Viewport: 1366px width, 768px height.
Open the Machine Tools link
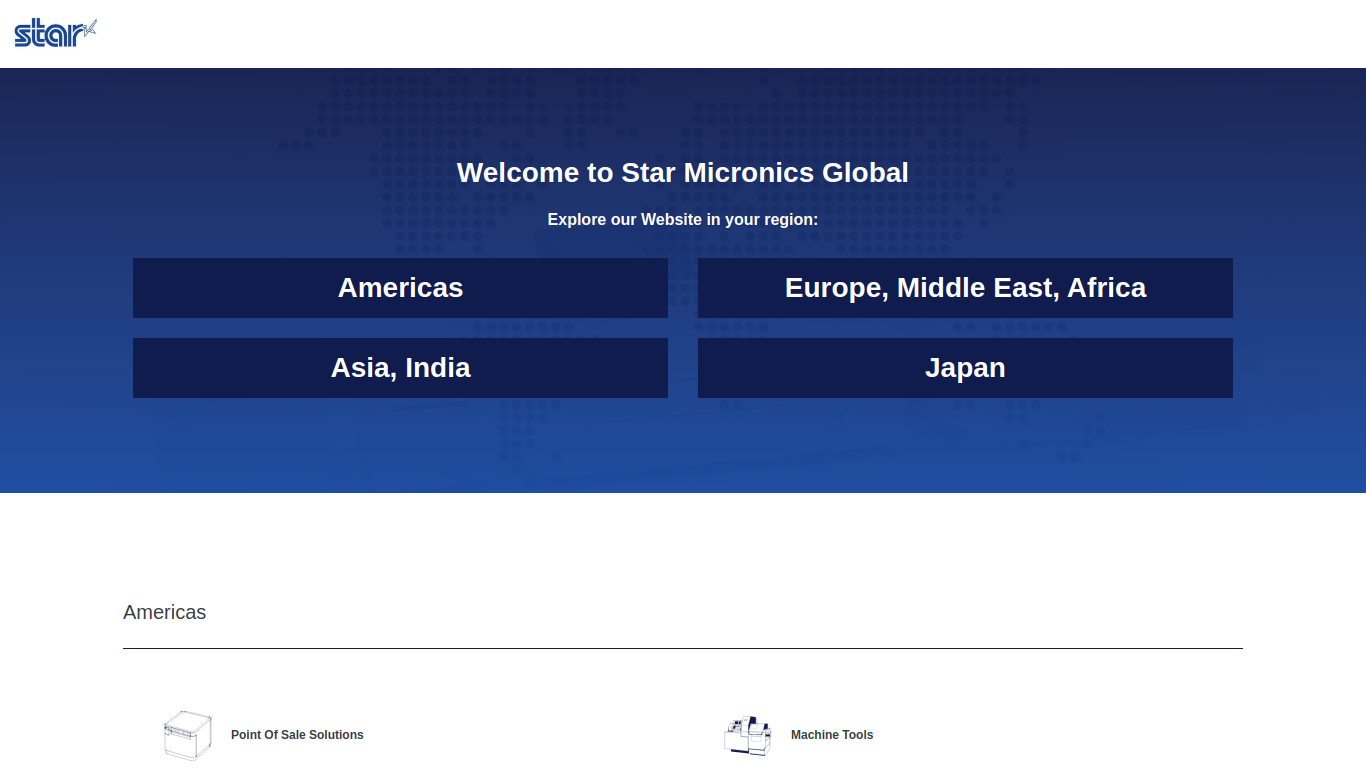point(832,735)
